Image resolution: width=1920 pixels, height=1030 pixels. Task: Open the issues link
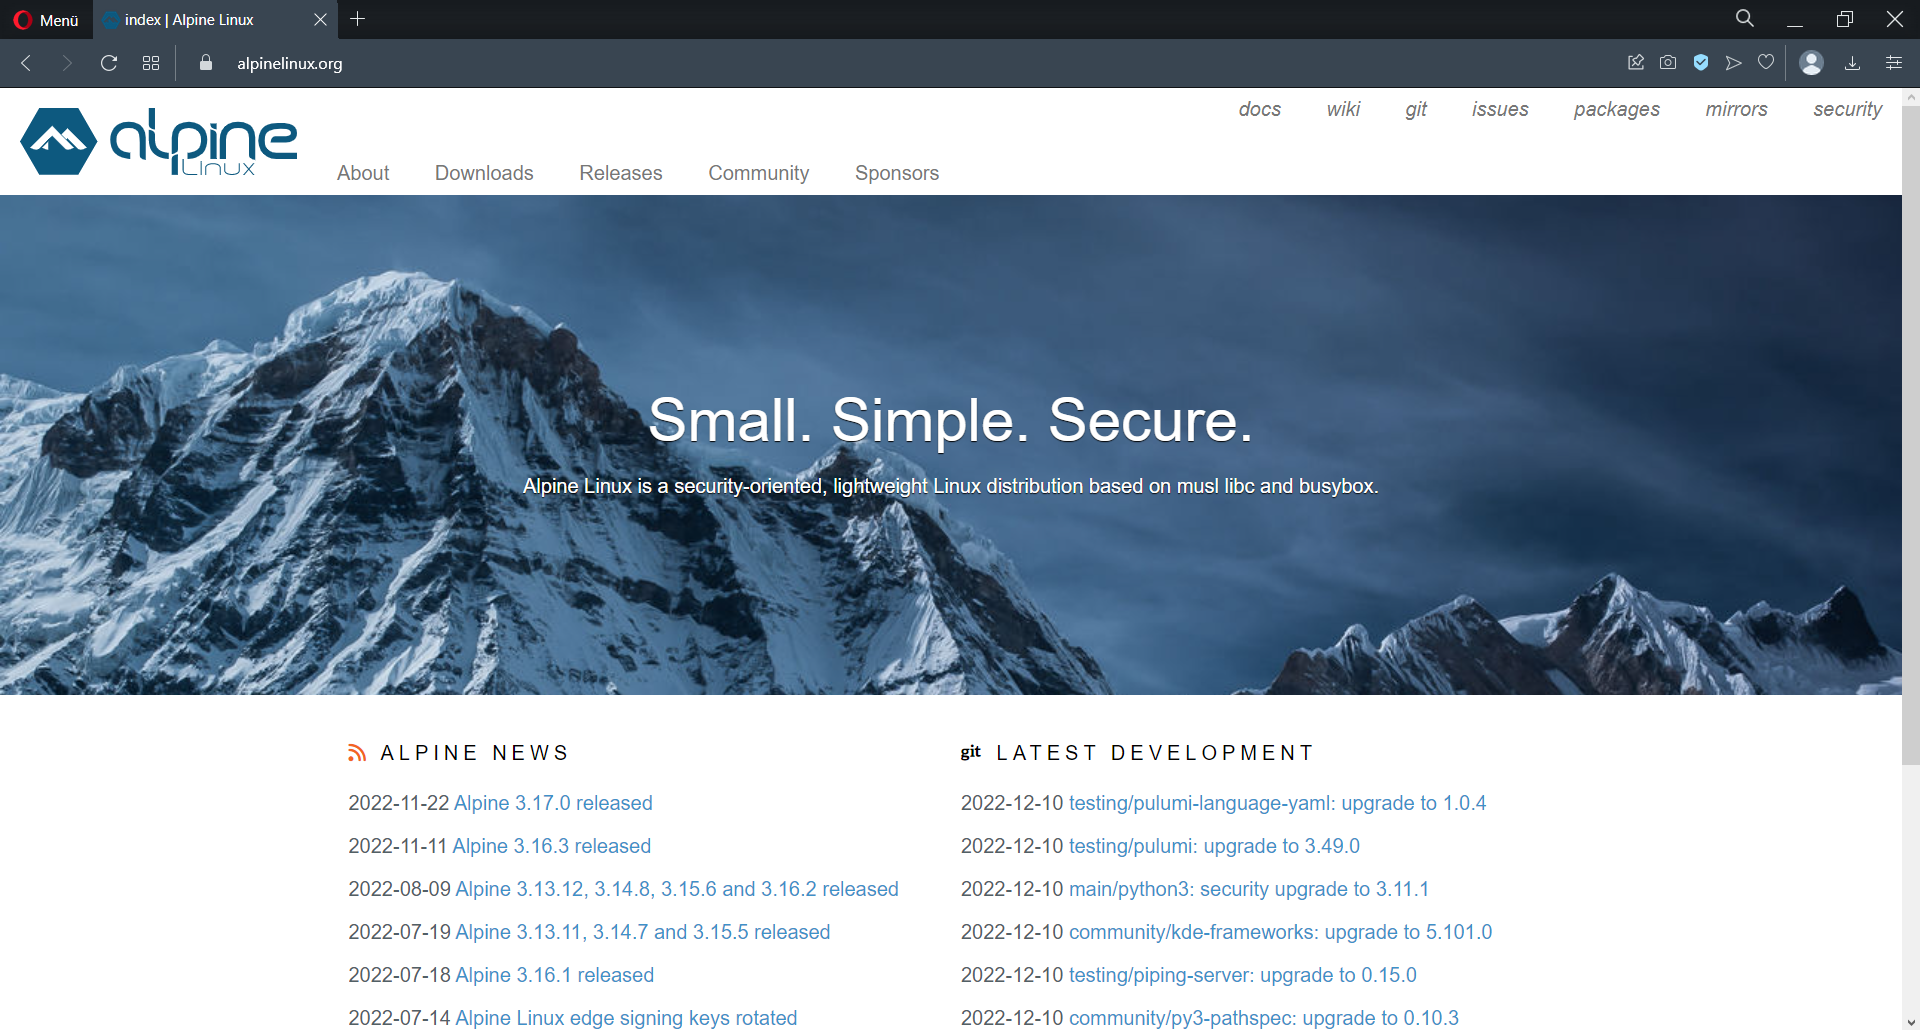pos(1500,109)
